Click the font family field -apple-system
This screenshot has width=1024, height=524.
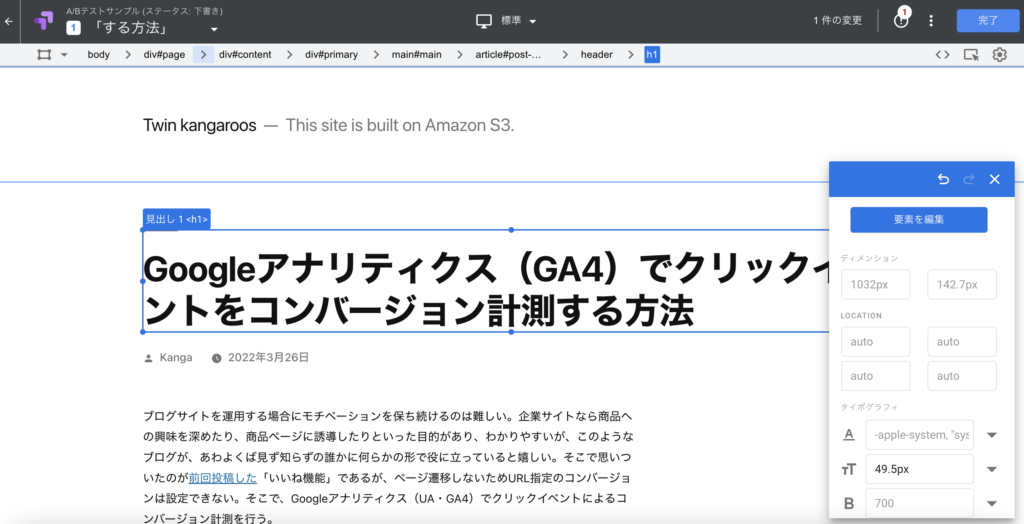click(x=920, y=434)
